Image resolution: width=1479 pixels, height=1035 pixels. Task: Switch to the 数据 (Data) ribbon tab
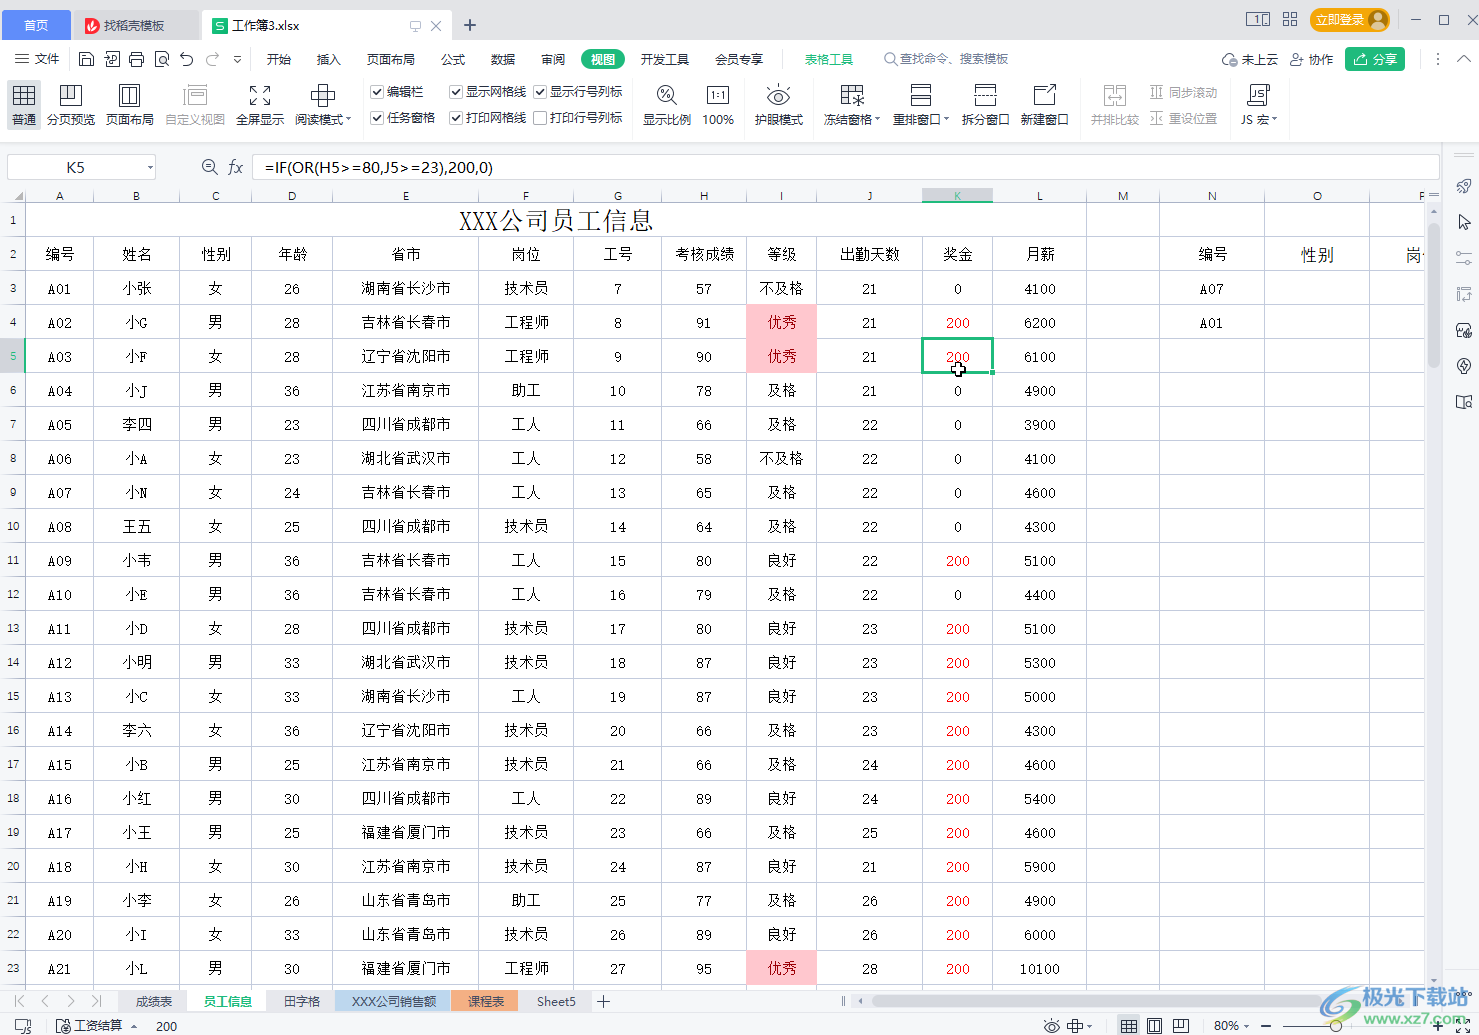503,59
